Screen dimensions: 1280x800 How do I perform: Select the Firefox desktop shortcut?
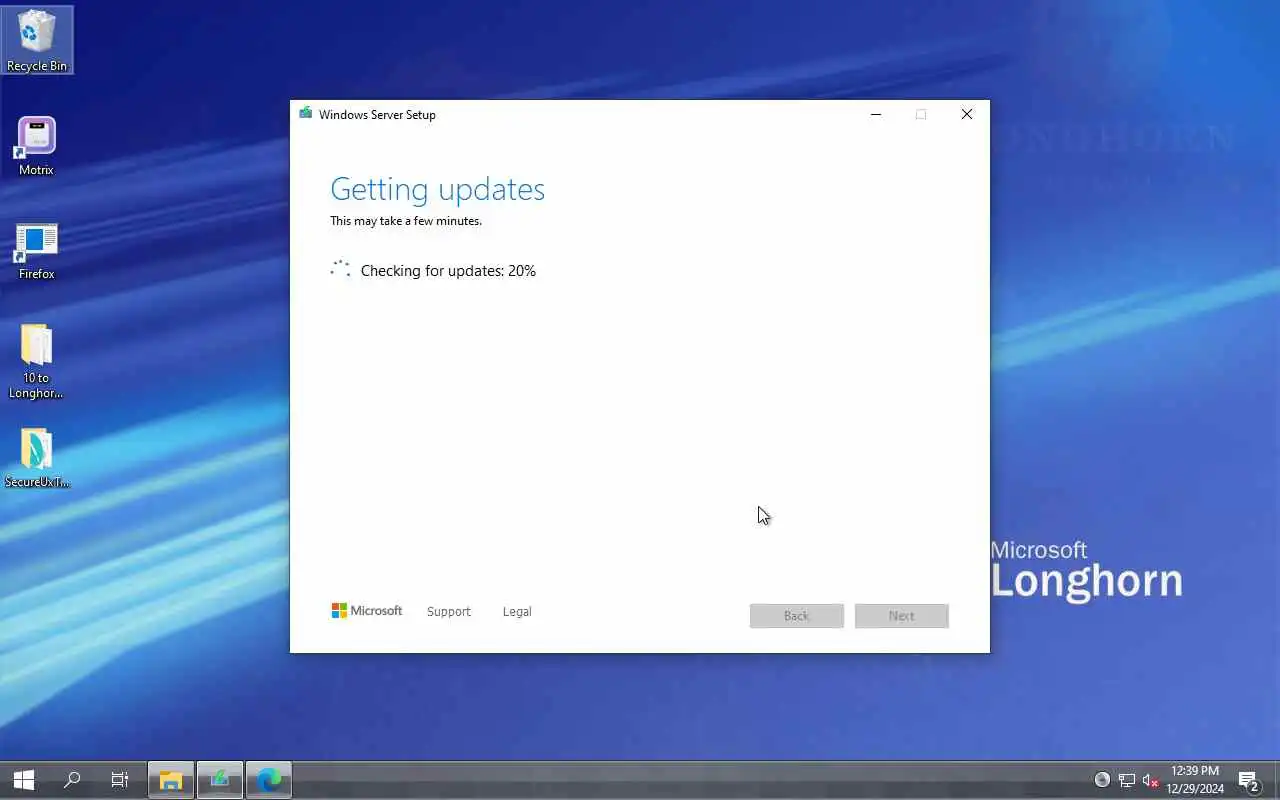[36, 251]
